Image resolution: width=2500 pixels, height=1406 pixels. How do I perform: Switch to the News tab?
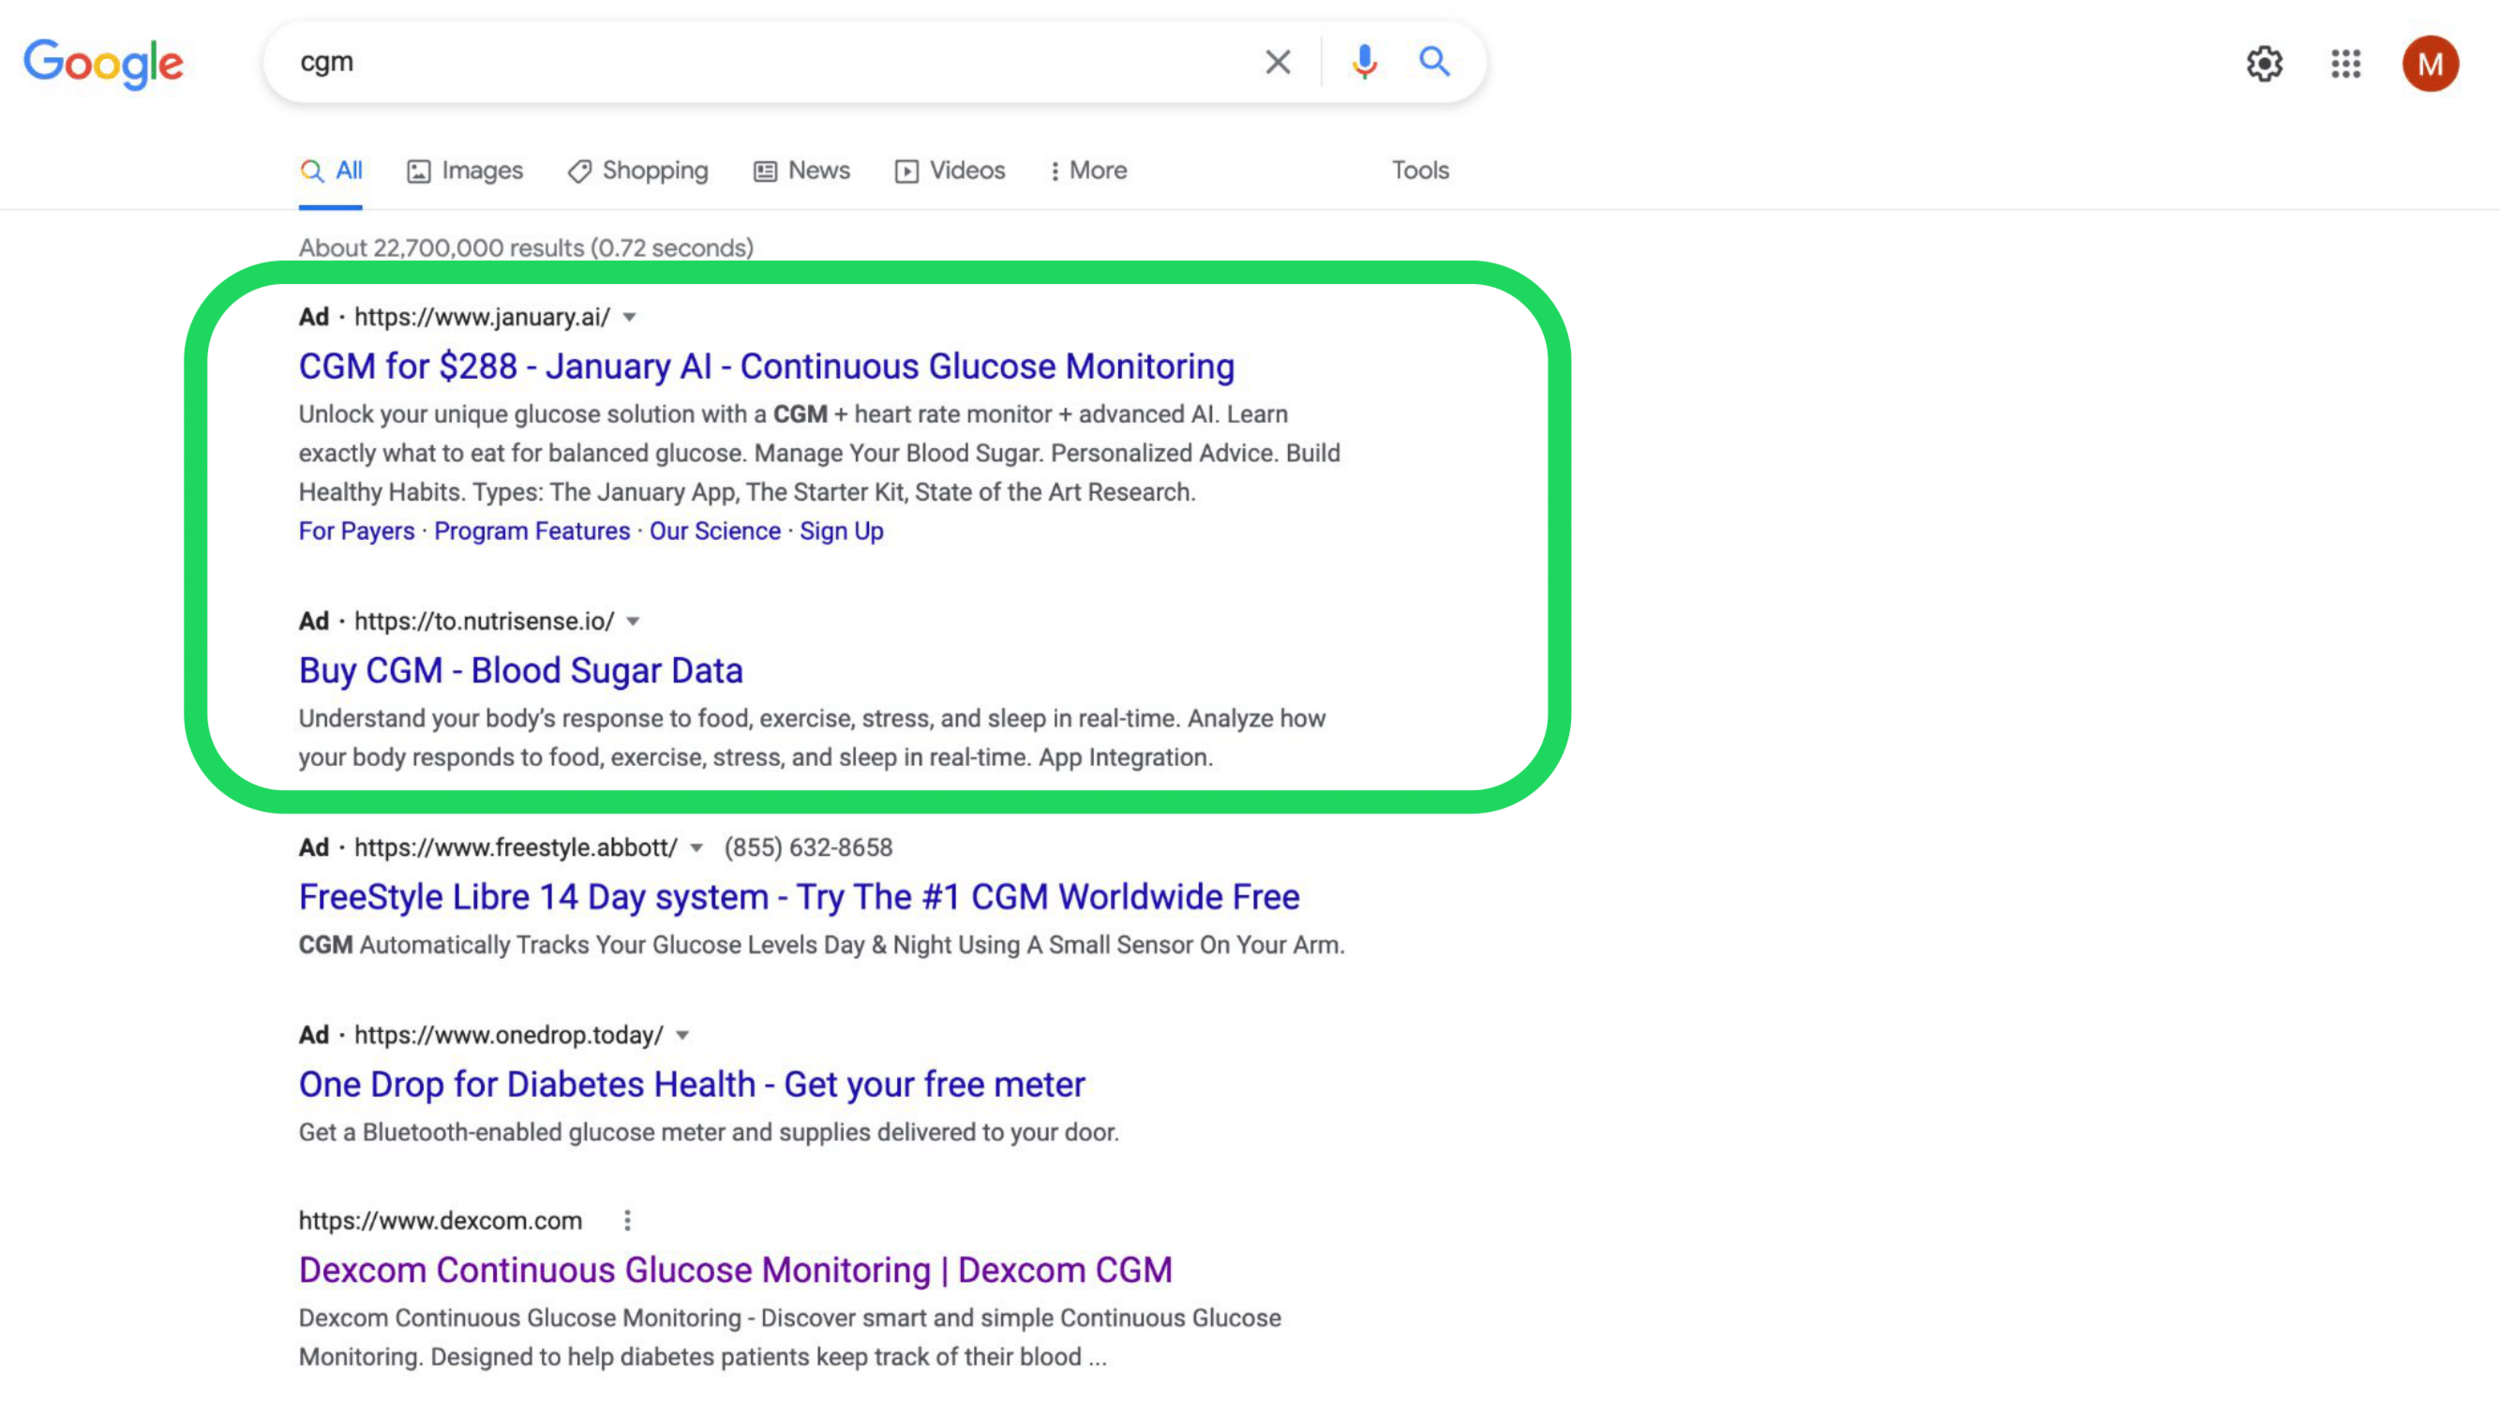802,171
